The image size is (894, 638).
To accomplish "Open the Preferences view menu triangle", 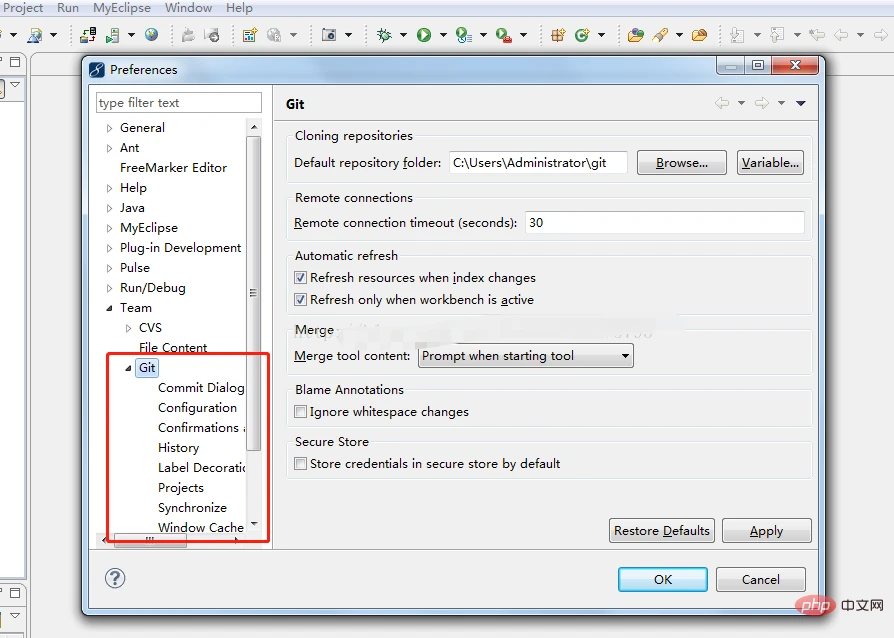I will (801, 103).
